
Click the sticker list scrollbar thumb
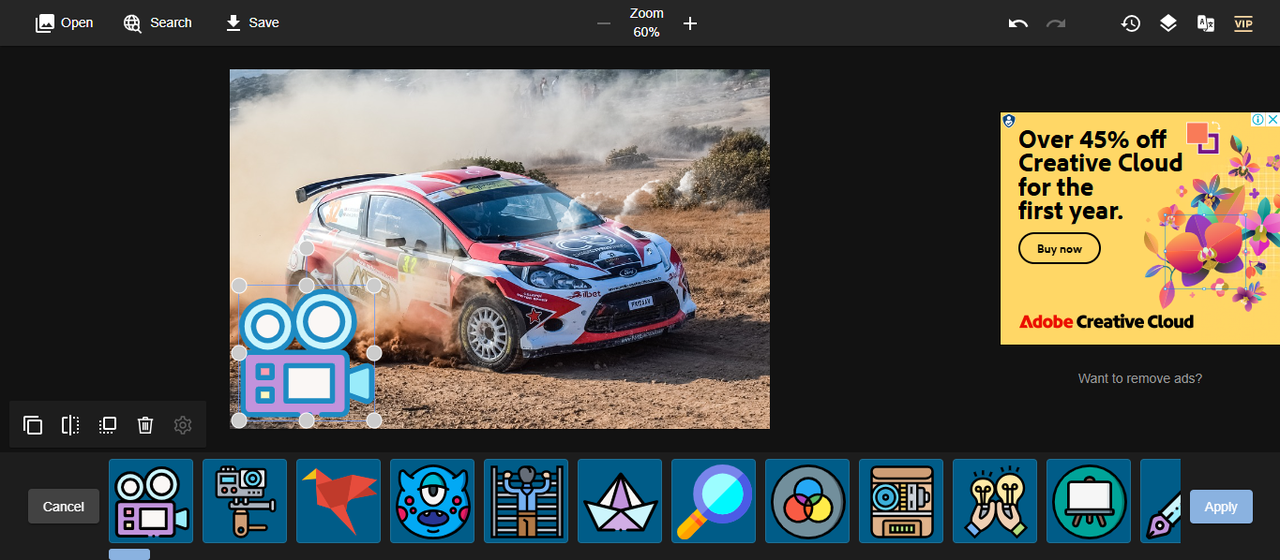(x=129, y=554)
